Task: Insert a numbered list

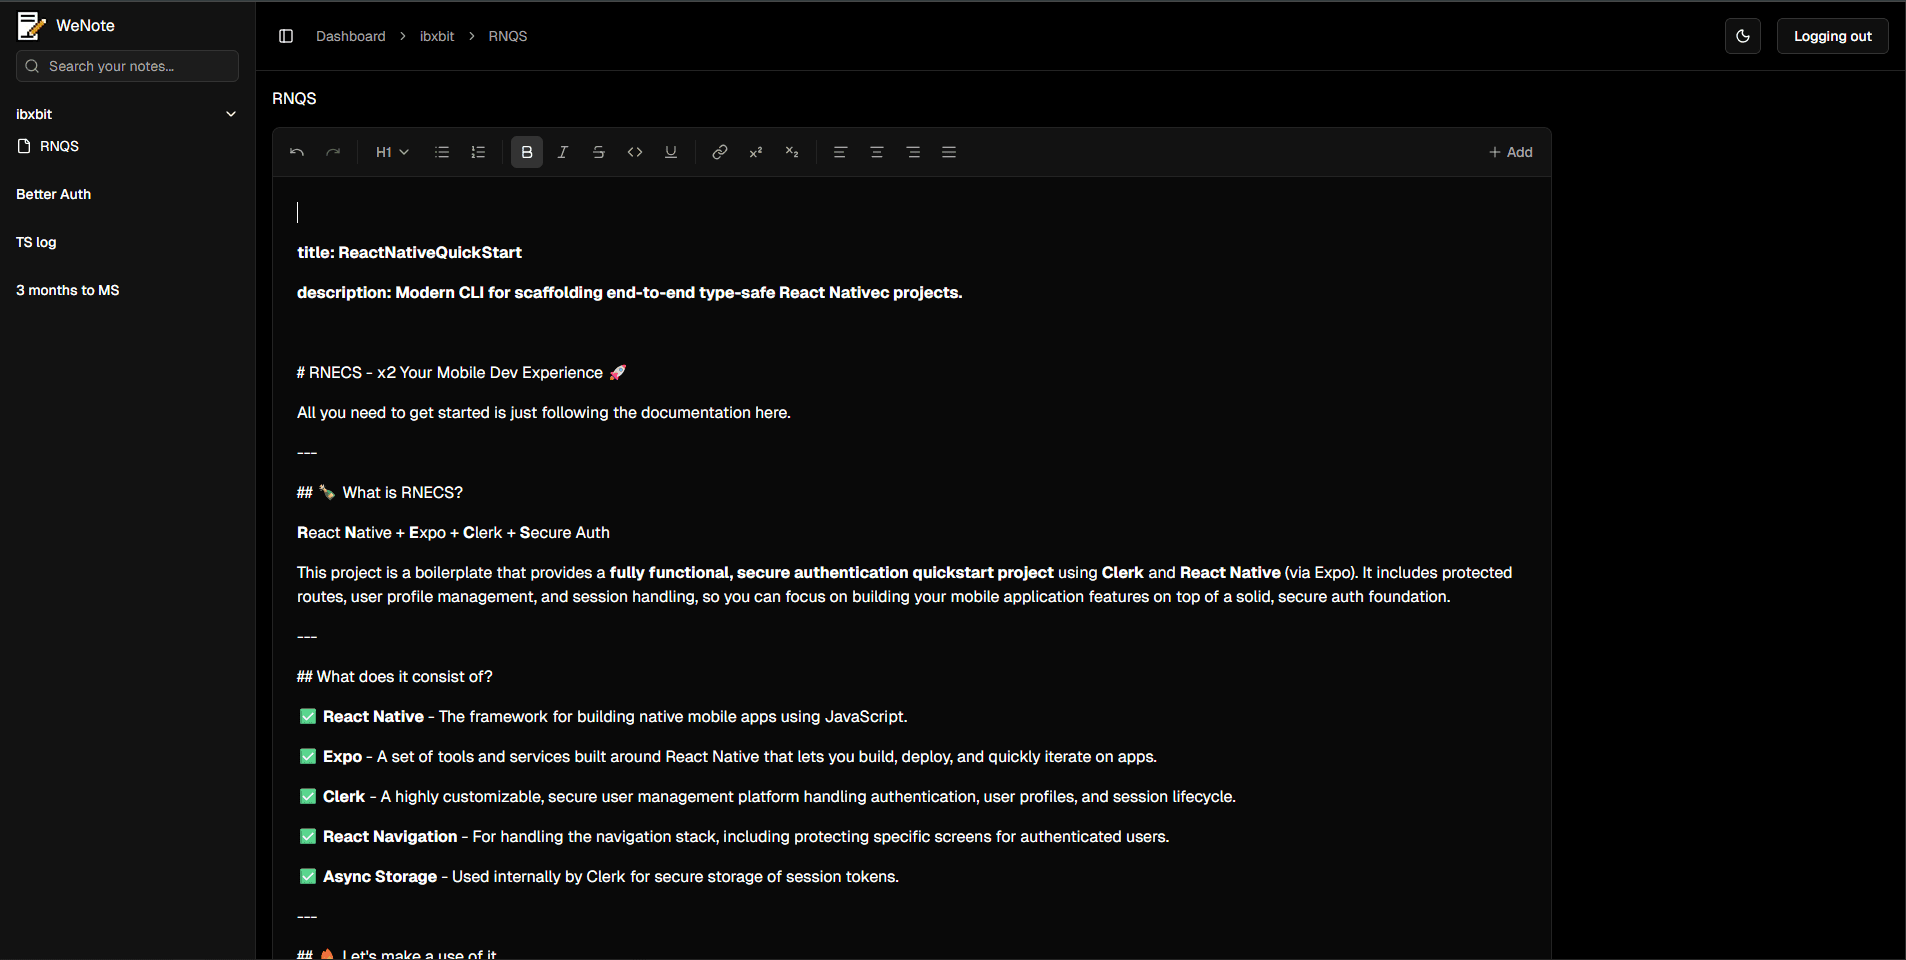Action: 478,152
